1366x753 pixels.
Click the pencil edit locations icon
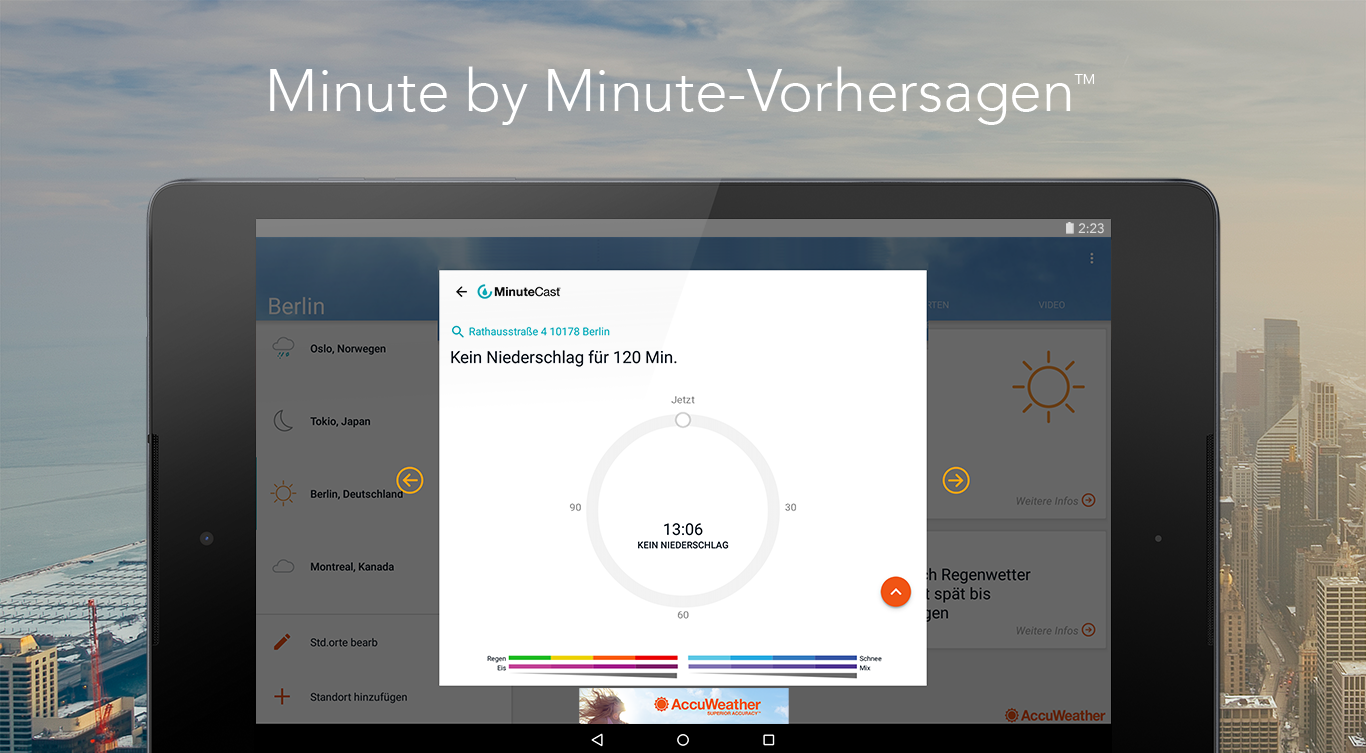[x=282, y=642]
